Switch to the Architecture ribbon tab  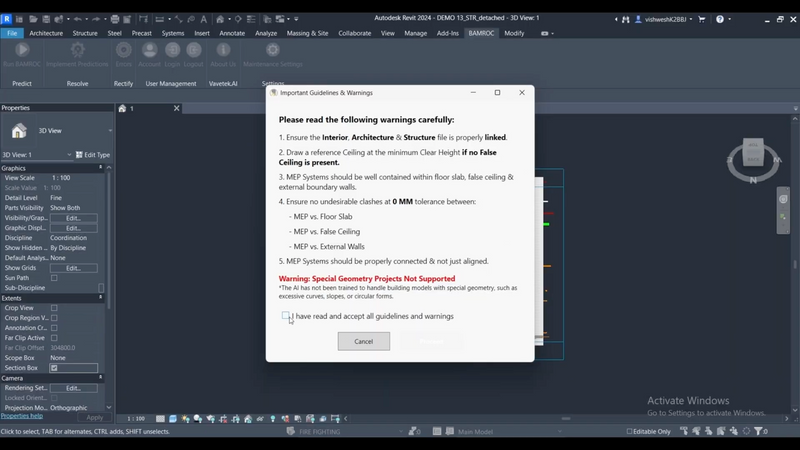coord(46,33)
